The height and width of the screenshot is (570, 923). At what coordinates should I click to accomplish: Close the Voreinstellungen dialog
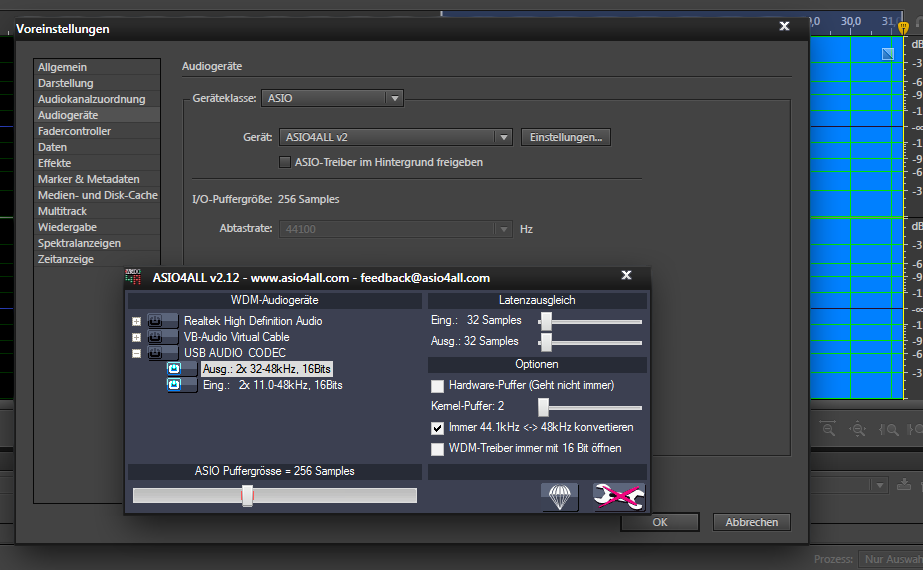784,26
